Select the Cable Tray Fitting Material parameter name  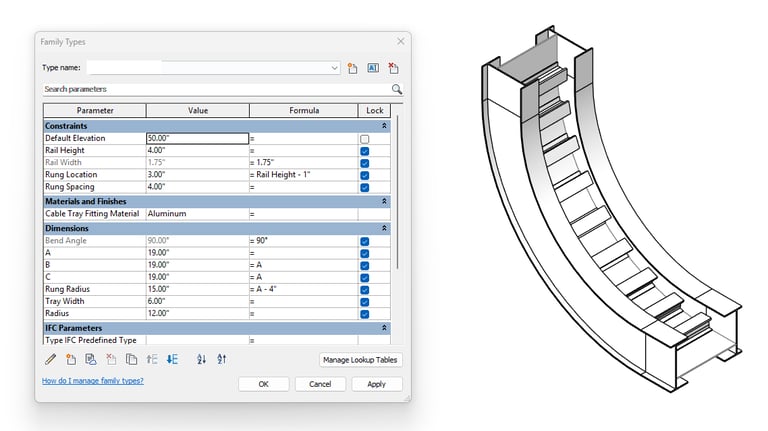pyautogui.click(x=92, y=214)
